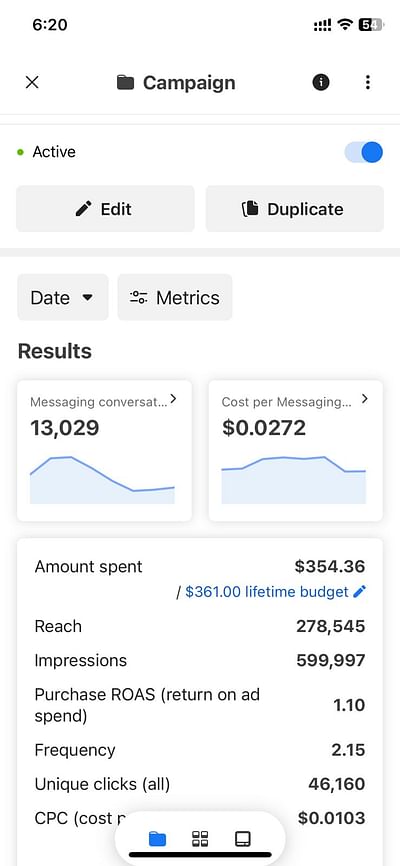Select the Impressions row label
The height and width of the screenshot is (866, 400).
(x=81, y=661)
